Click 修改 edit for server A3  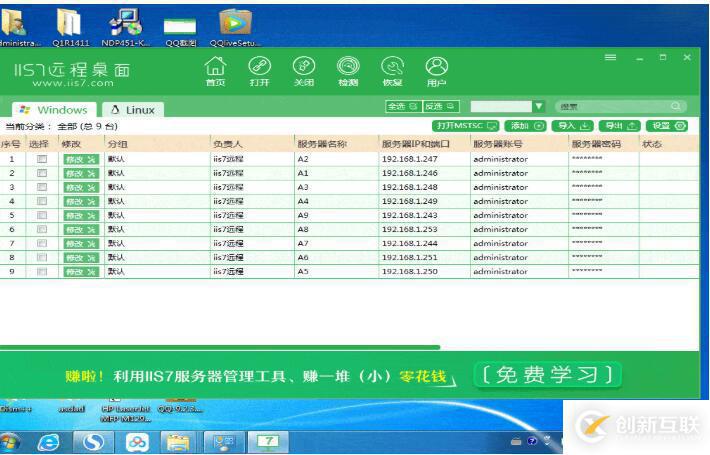coord(81,187)
